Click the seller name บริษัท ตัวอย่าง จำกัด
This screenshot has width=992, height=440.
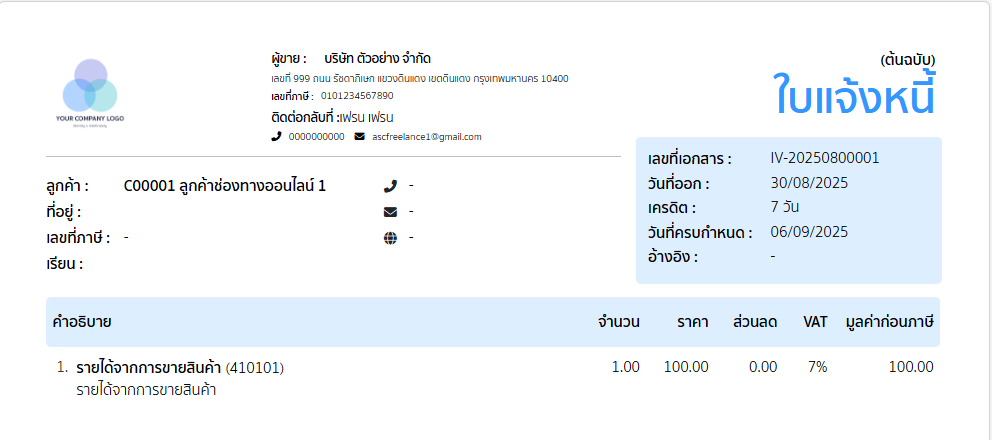point(378,59)
